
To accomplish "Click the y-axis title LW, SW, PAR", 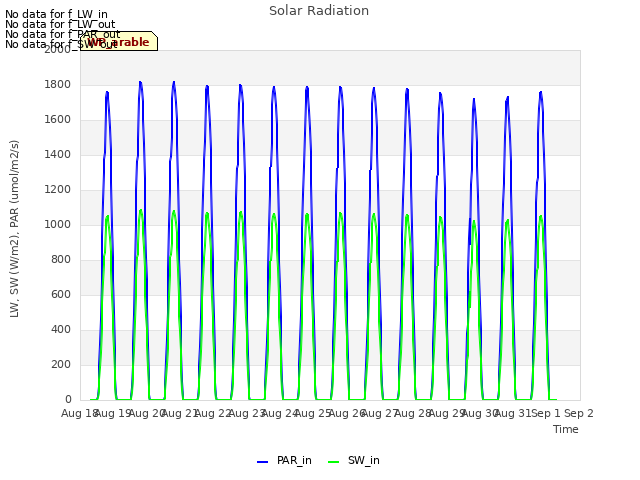I will 15,229.
